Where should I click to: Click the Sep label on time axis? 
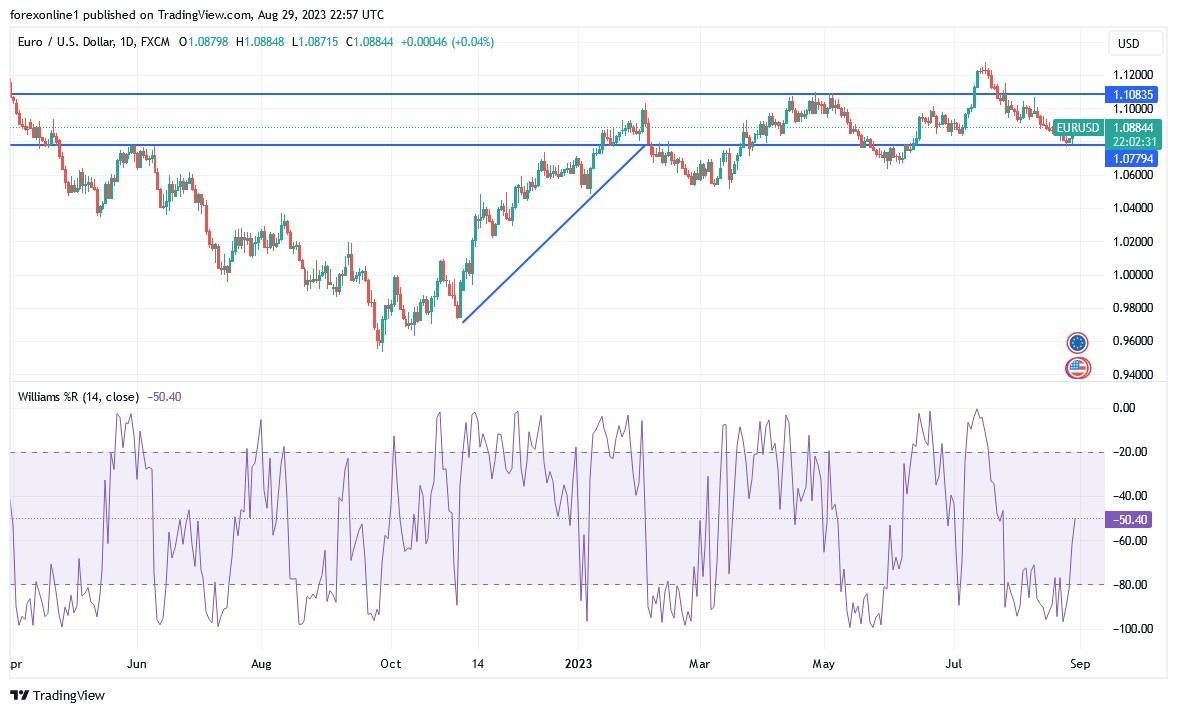(x=1080, y=663)
